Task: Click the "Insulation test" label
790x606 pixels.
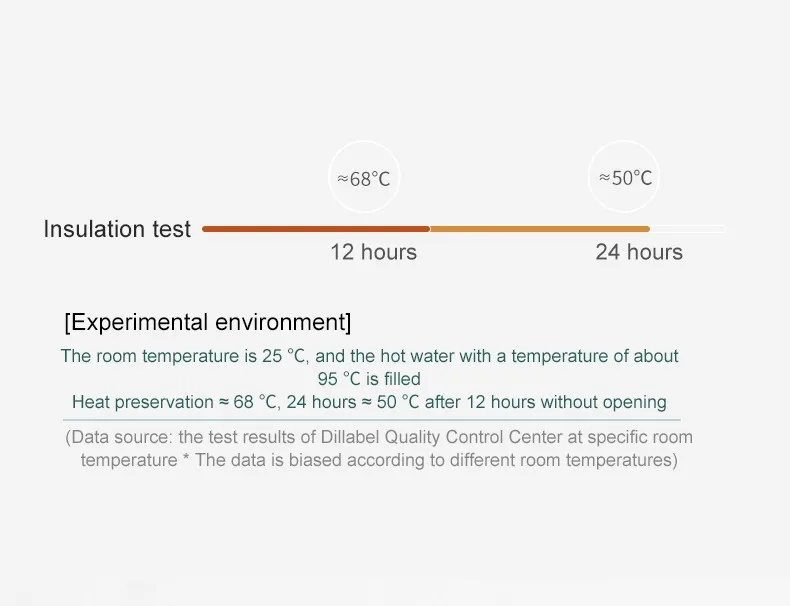Action: (x=117, y=229)
